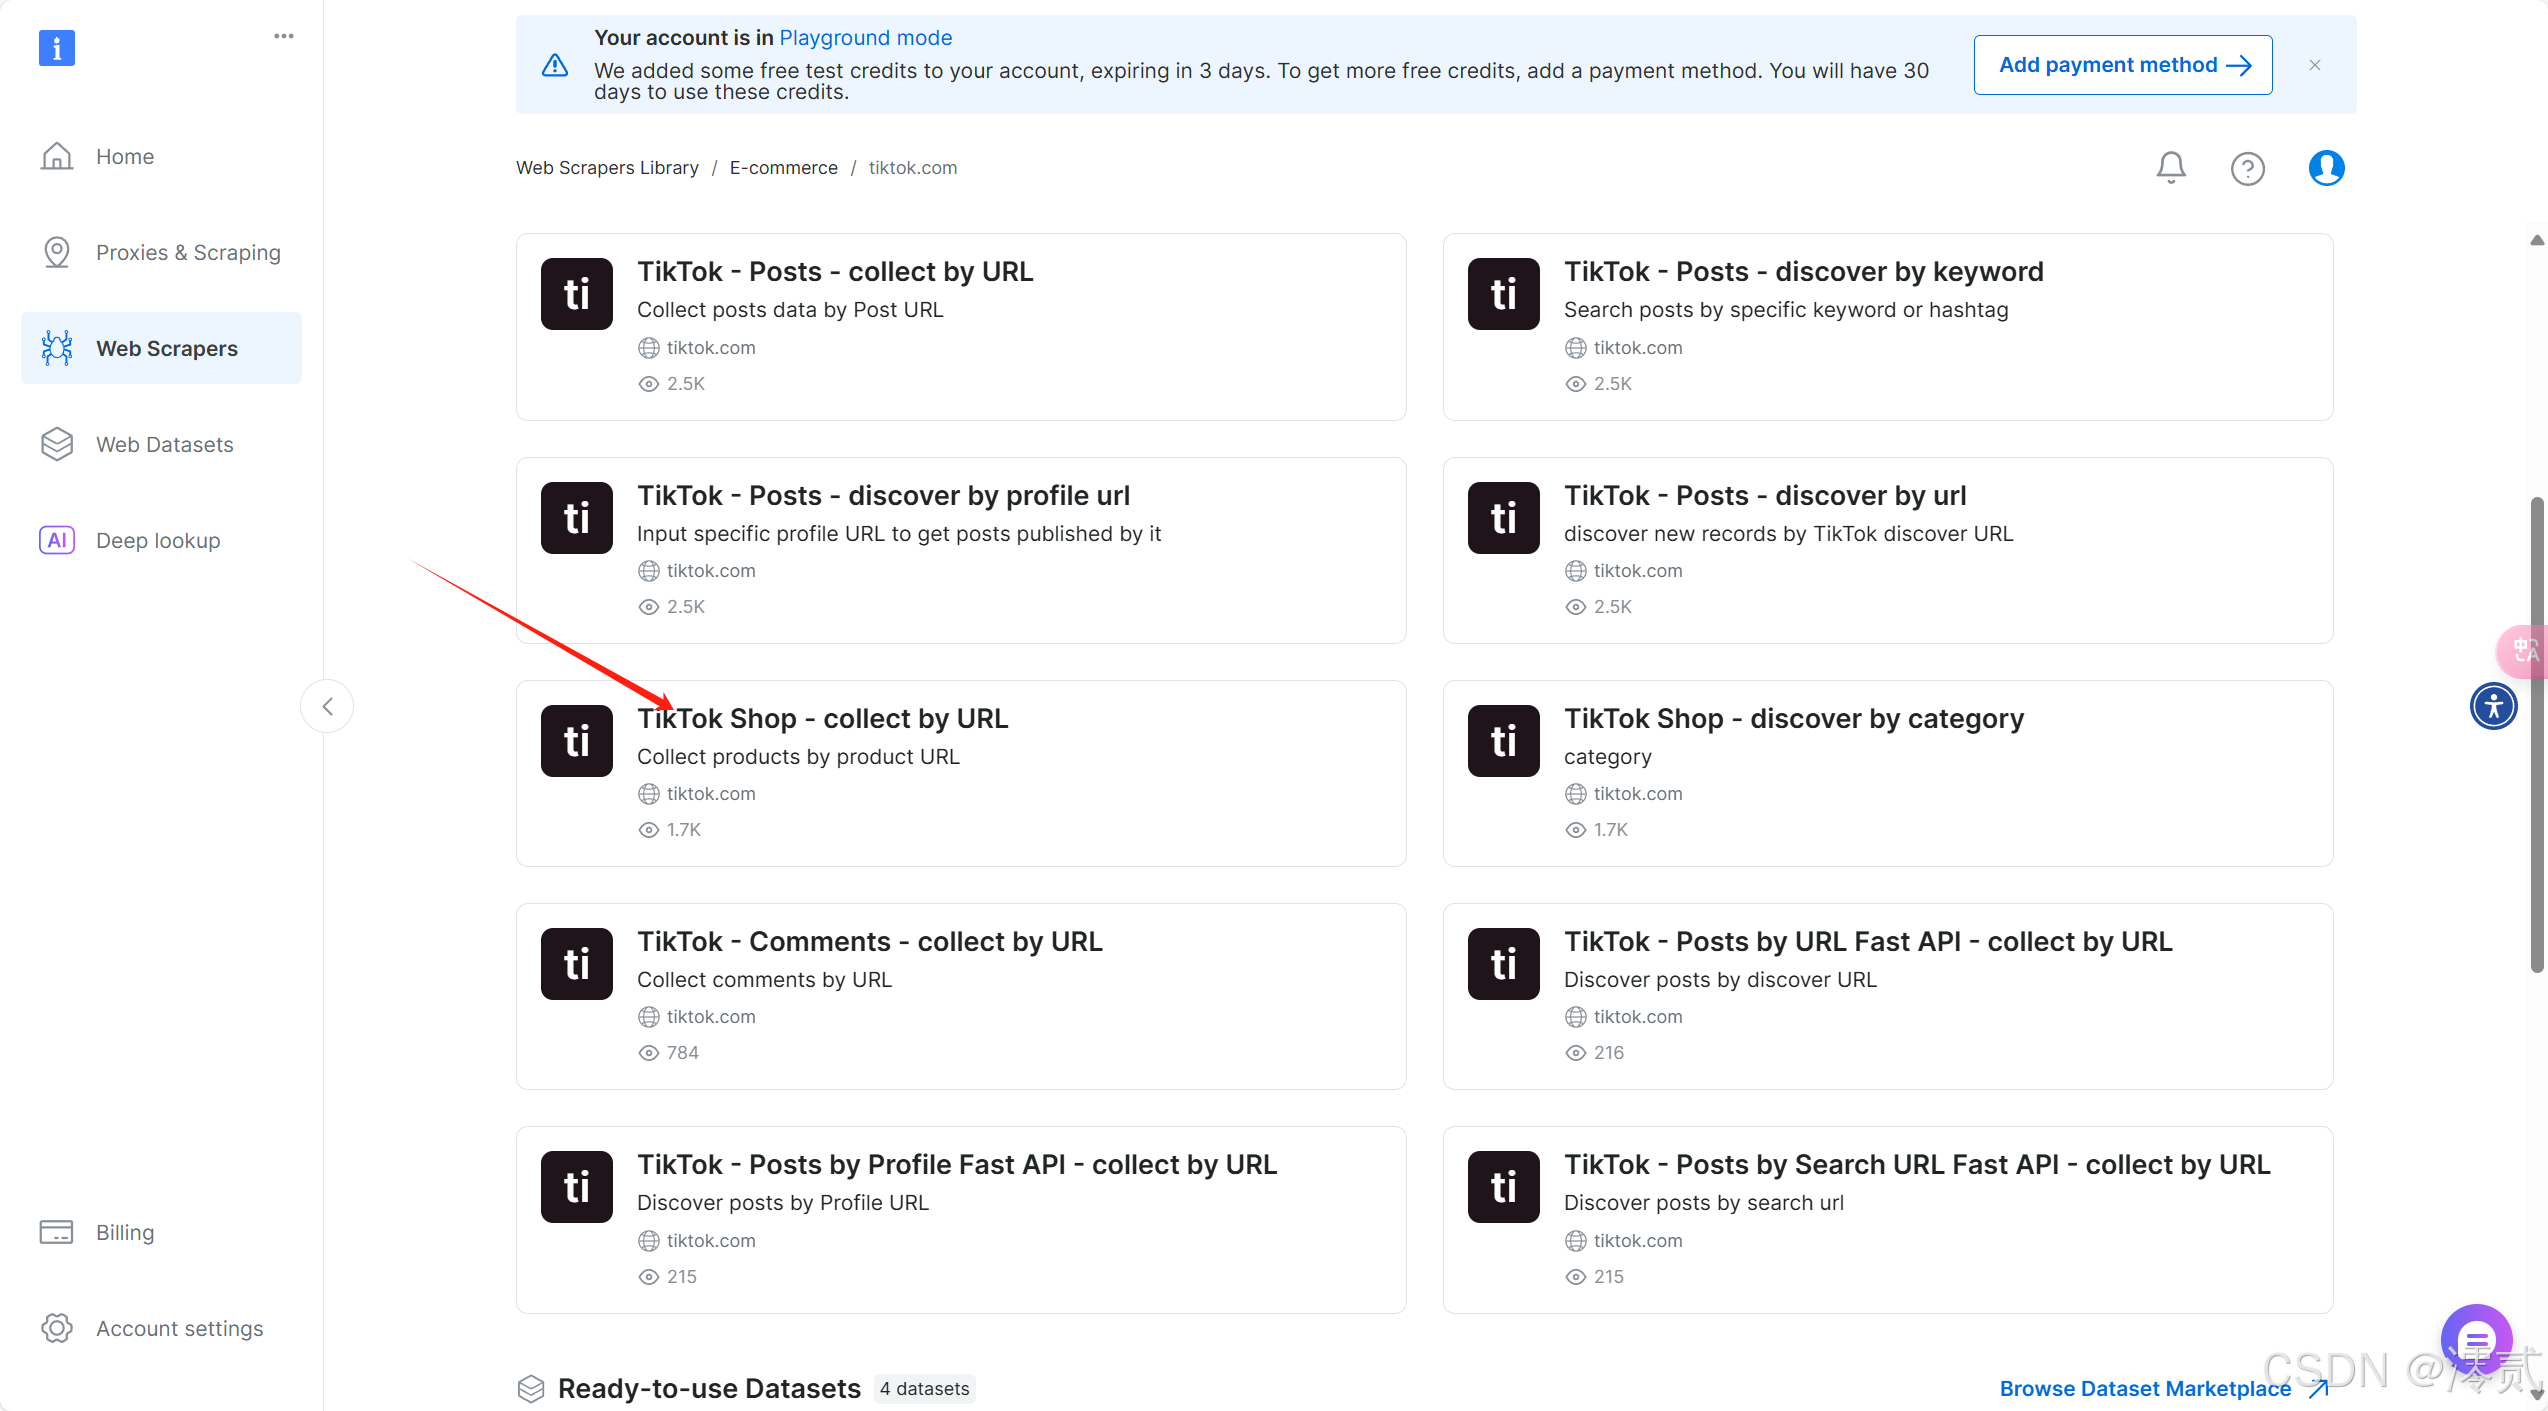
Task: Open the user profile avatar icon
Action: (2326, 167)
